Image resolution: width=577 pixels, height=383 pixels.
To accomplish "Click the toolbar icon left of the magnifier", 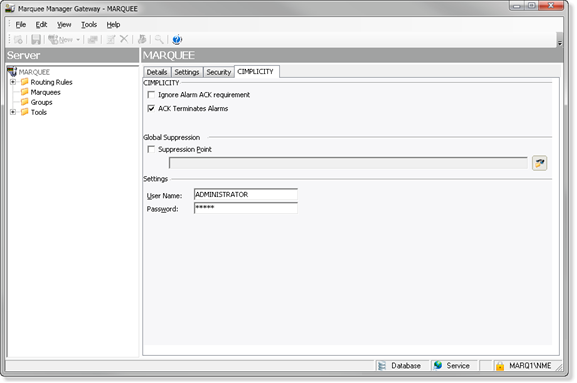I will coord(142,39).
